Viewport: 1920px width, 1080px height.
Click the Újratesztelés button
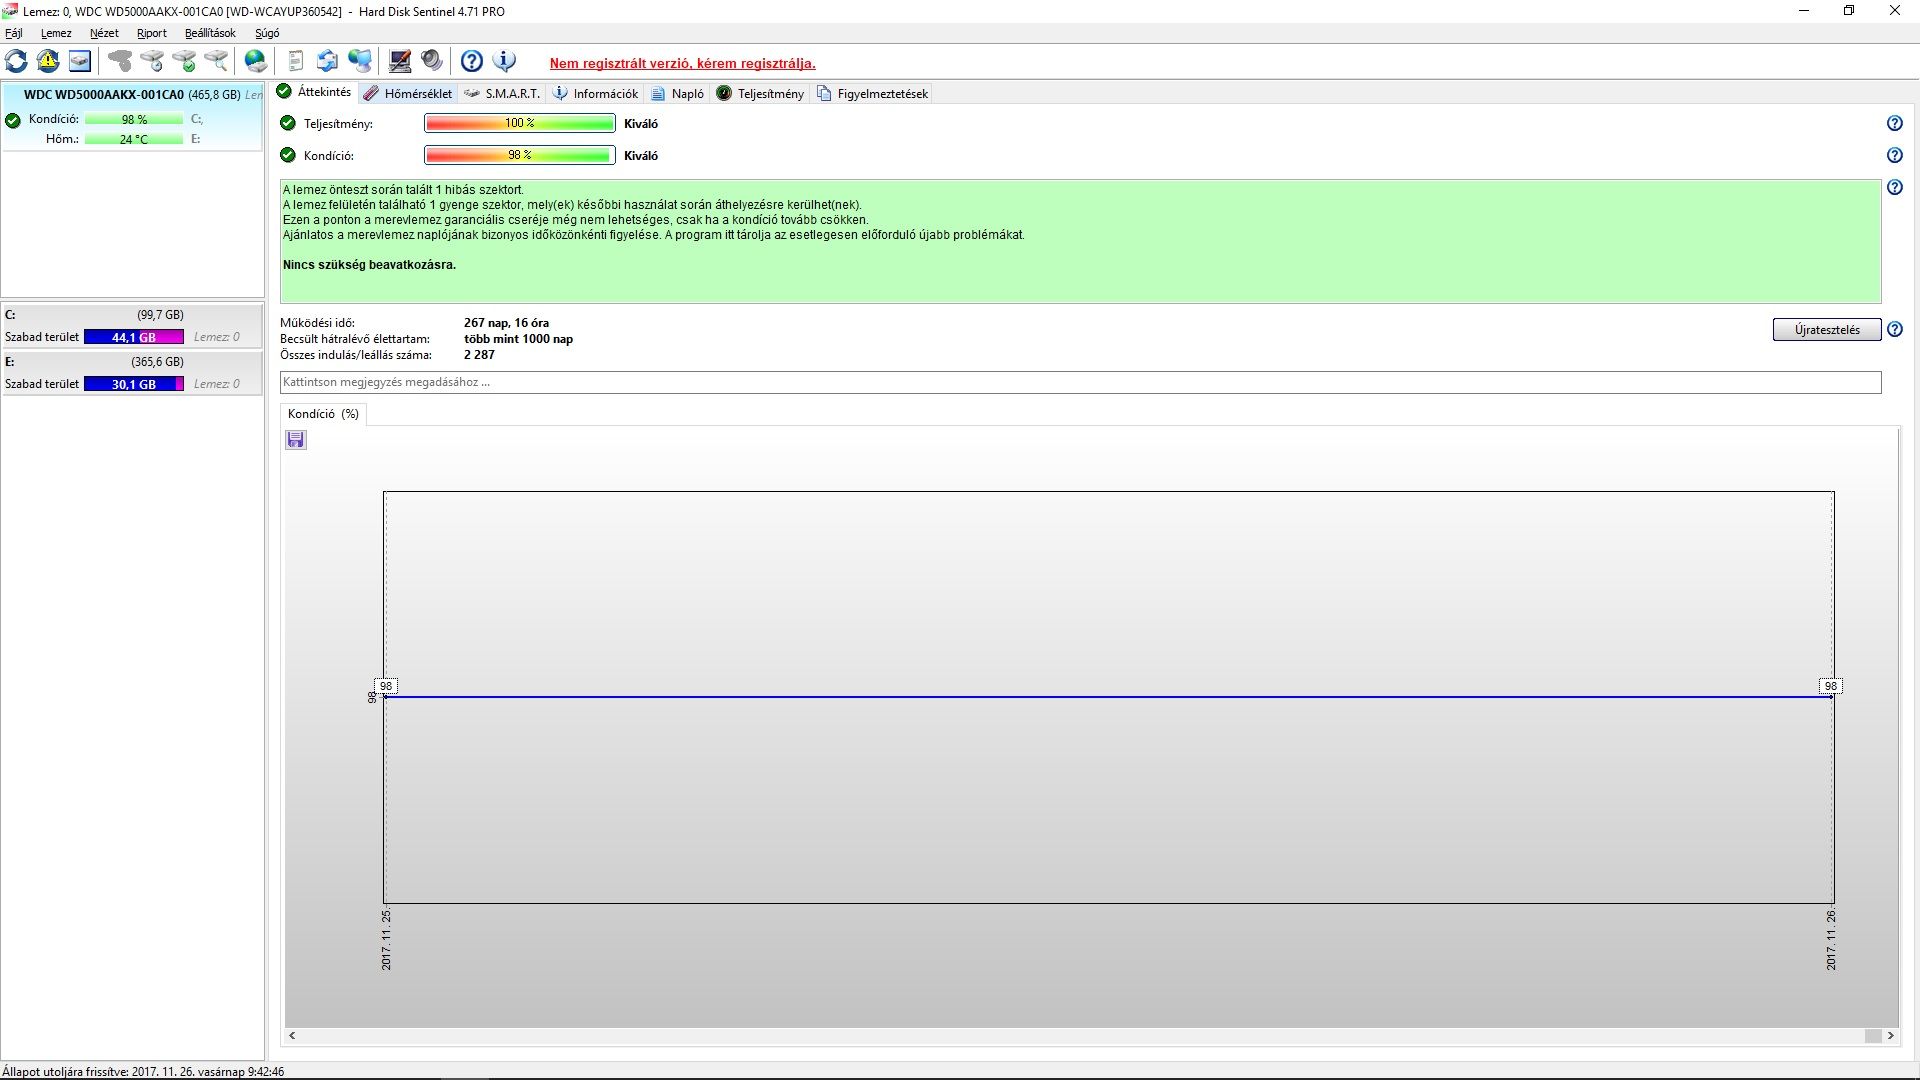(1827, 330)
